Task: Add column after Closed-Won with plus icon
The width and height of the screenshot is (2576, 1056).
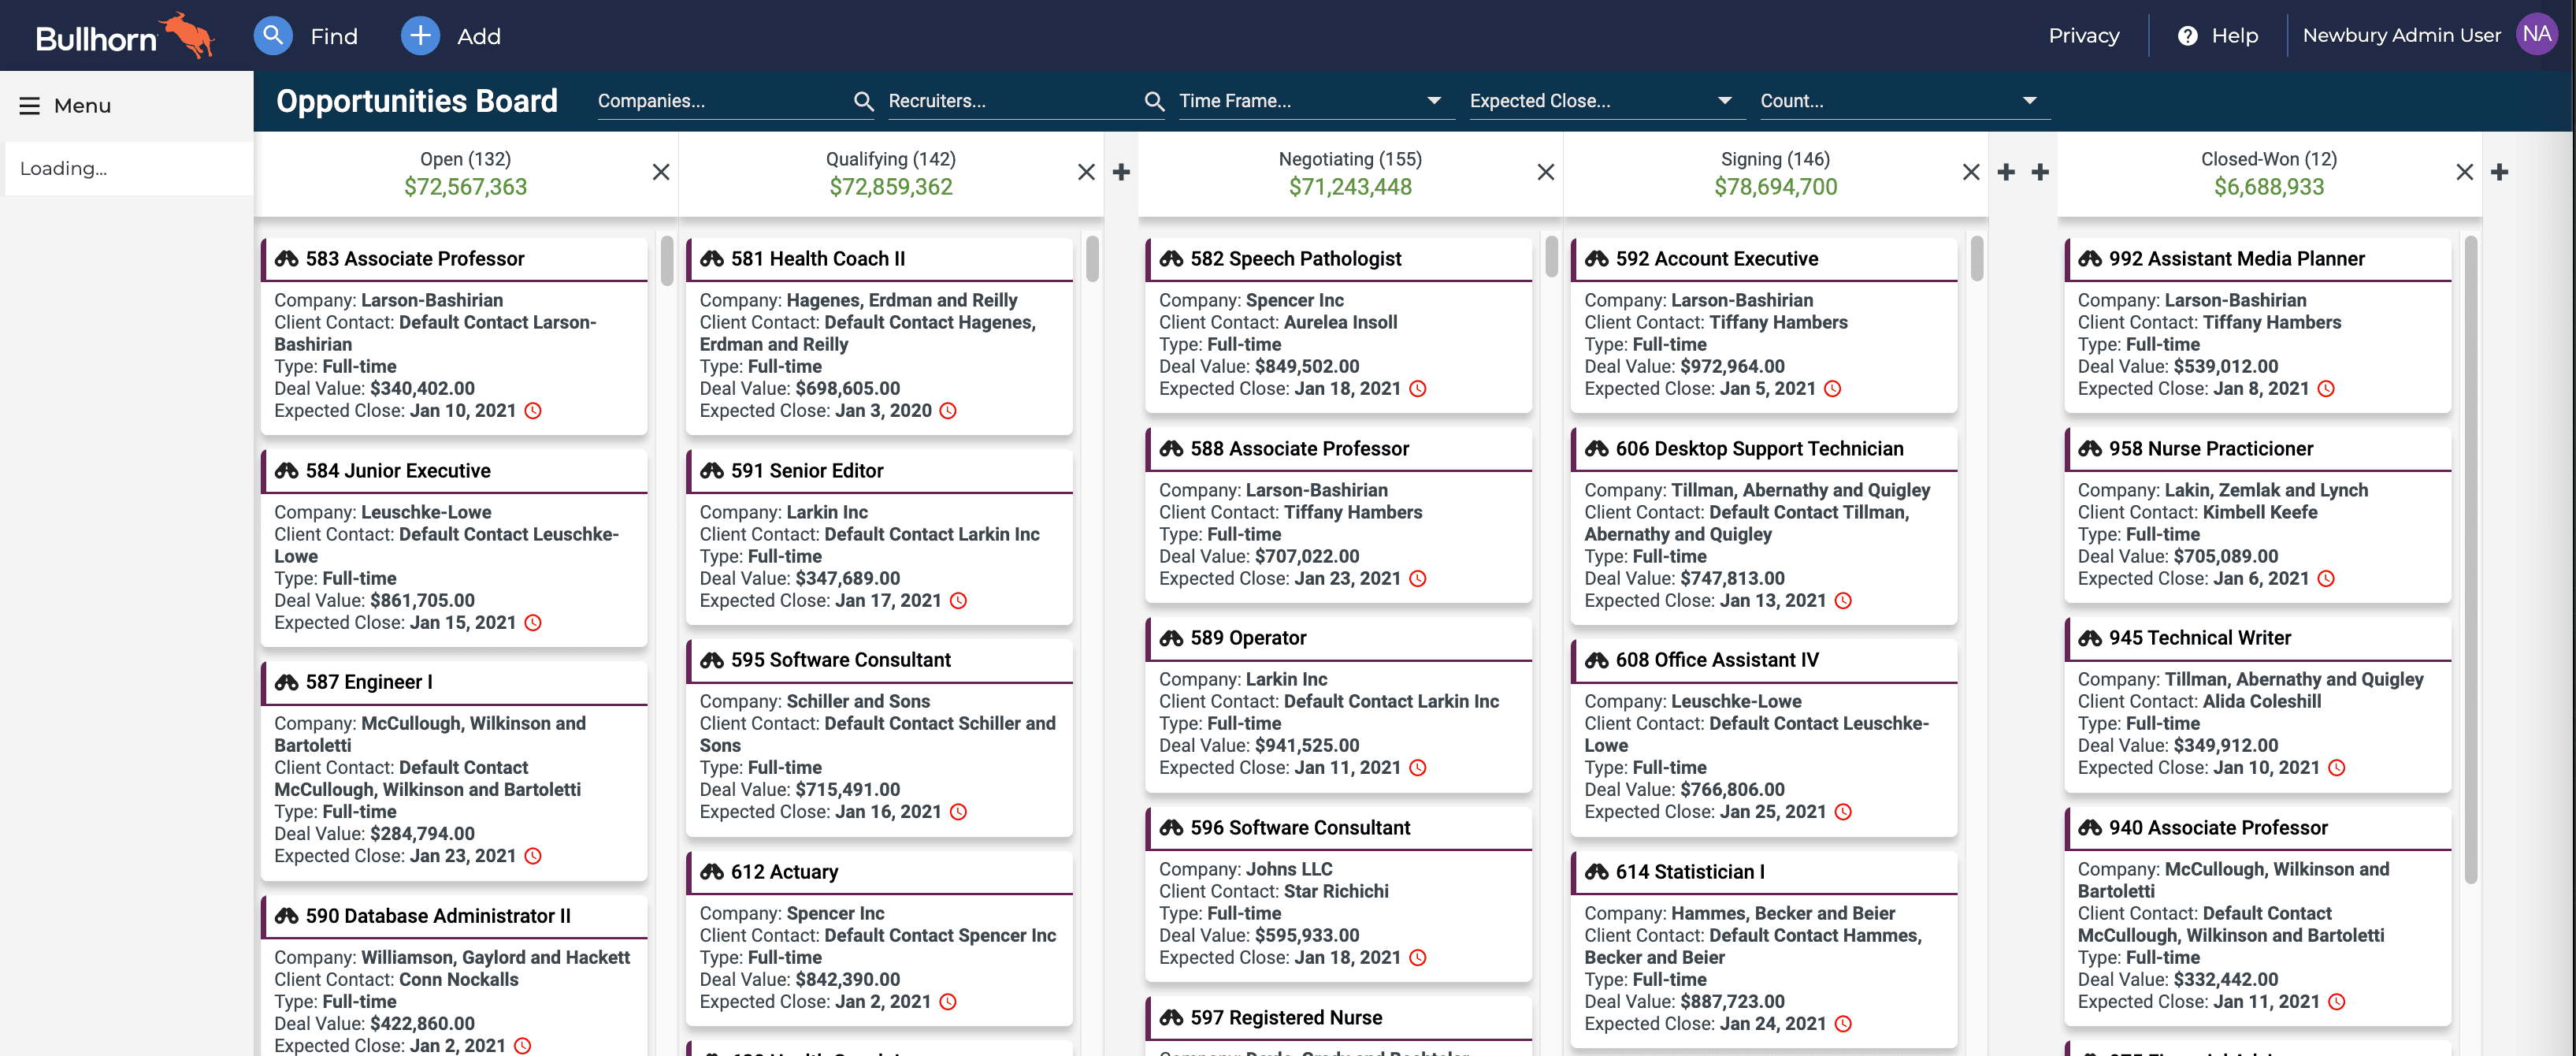Action: [2499, 172]
